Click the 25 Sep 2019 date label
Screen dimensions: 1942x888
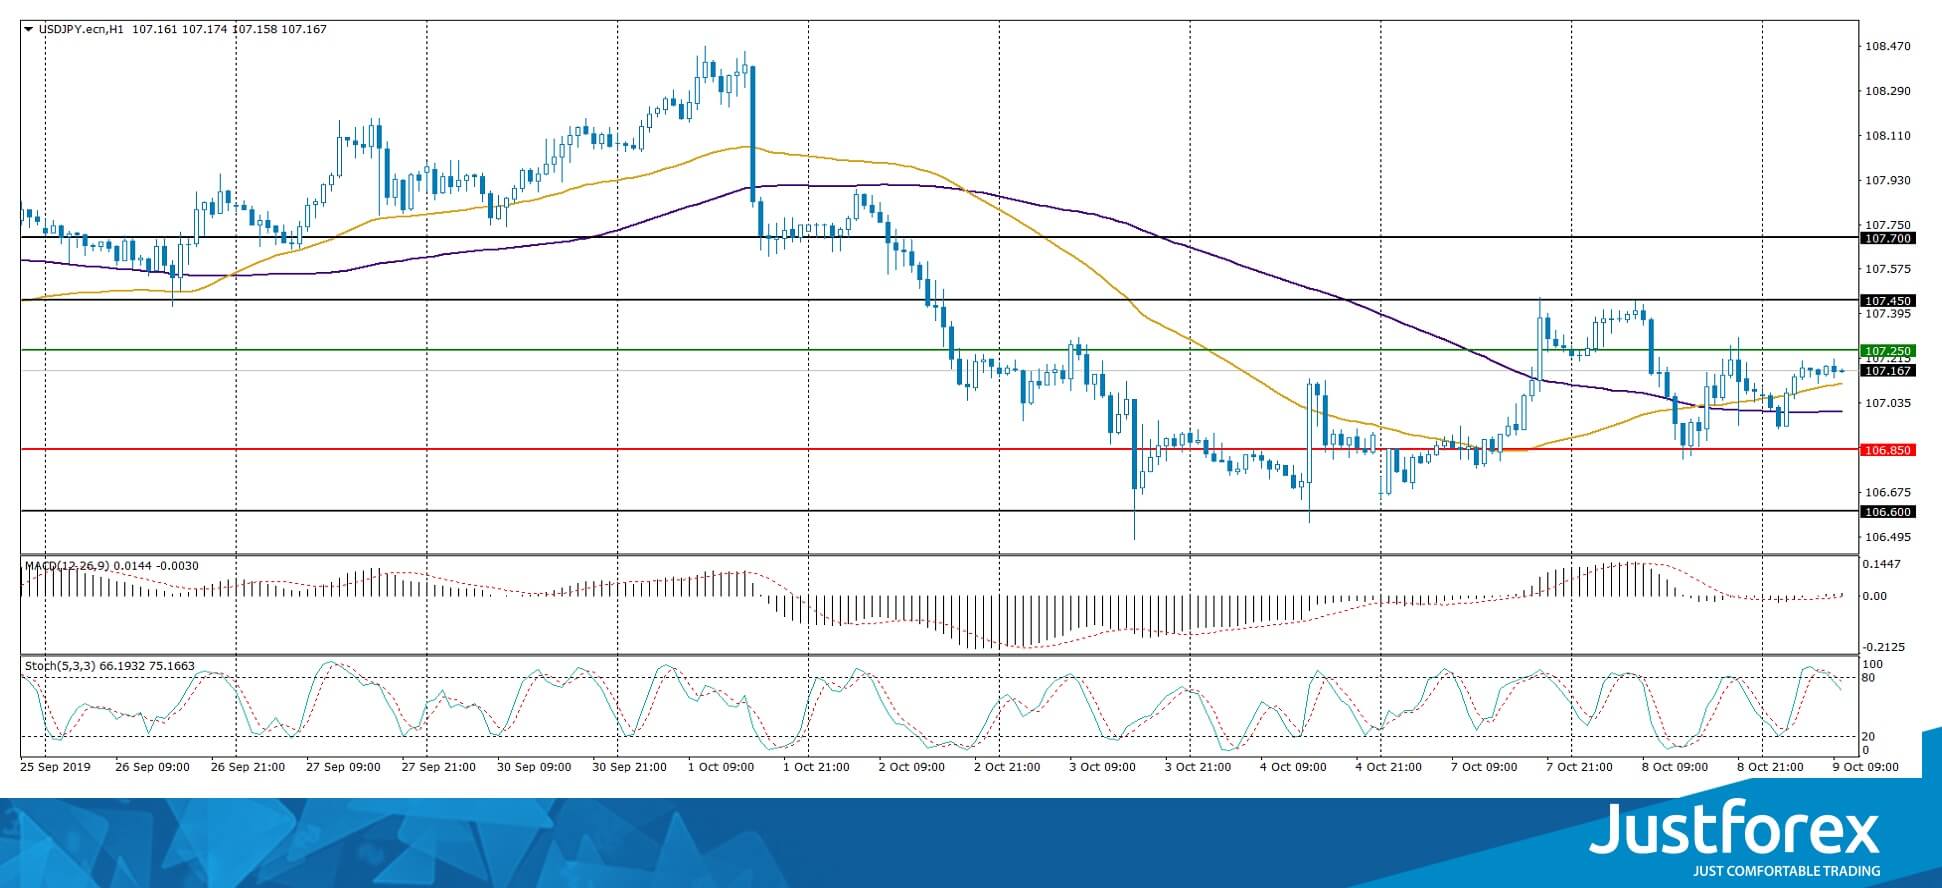pyautogui.click(x=55, y=767)
